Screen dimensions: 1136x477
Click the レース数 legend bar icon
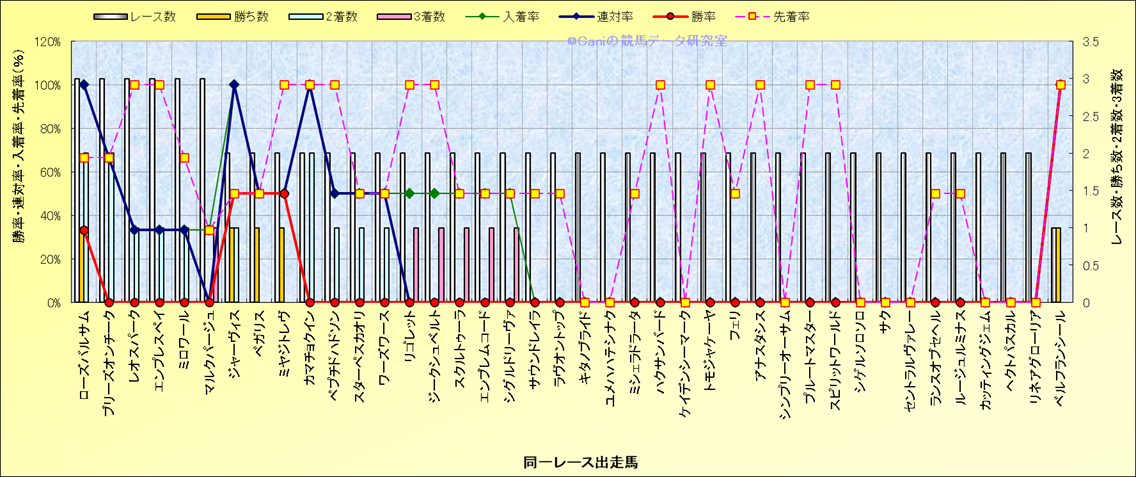110,16
